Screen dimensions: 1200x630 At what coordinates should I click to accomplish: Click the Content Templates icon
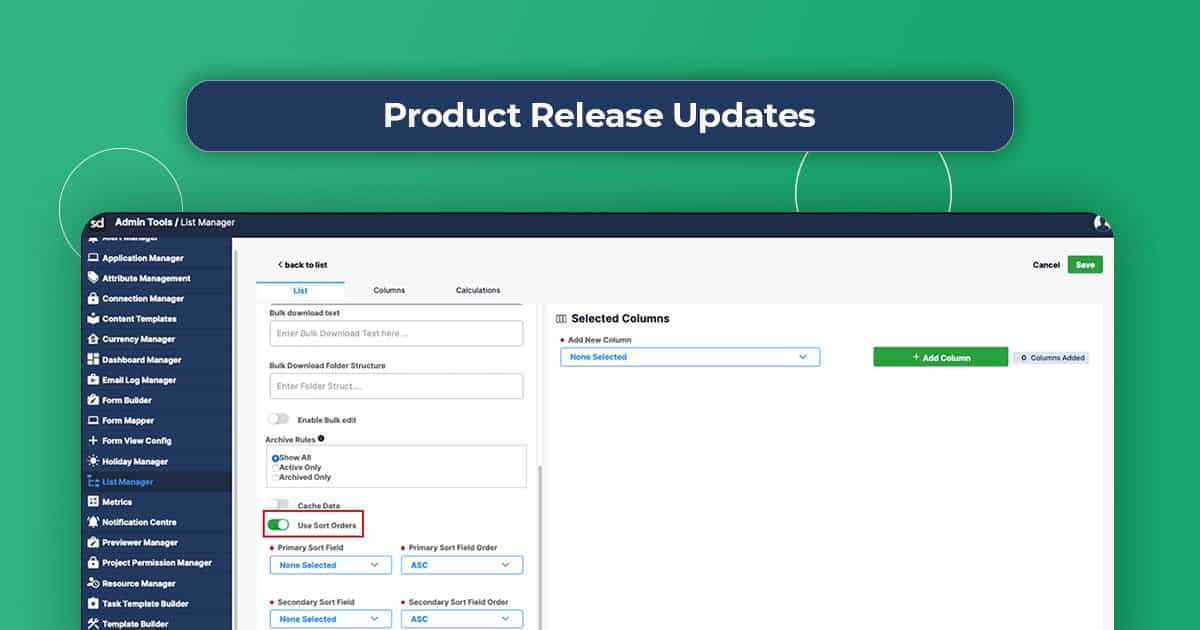(93, 319)
